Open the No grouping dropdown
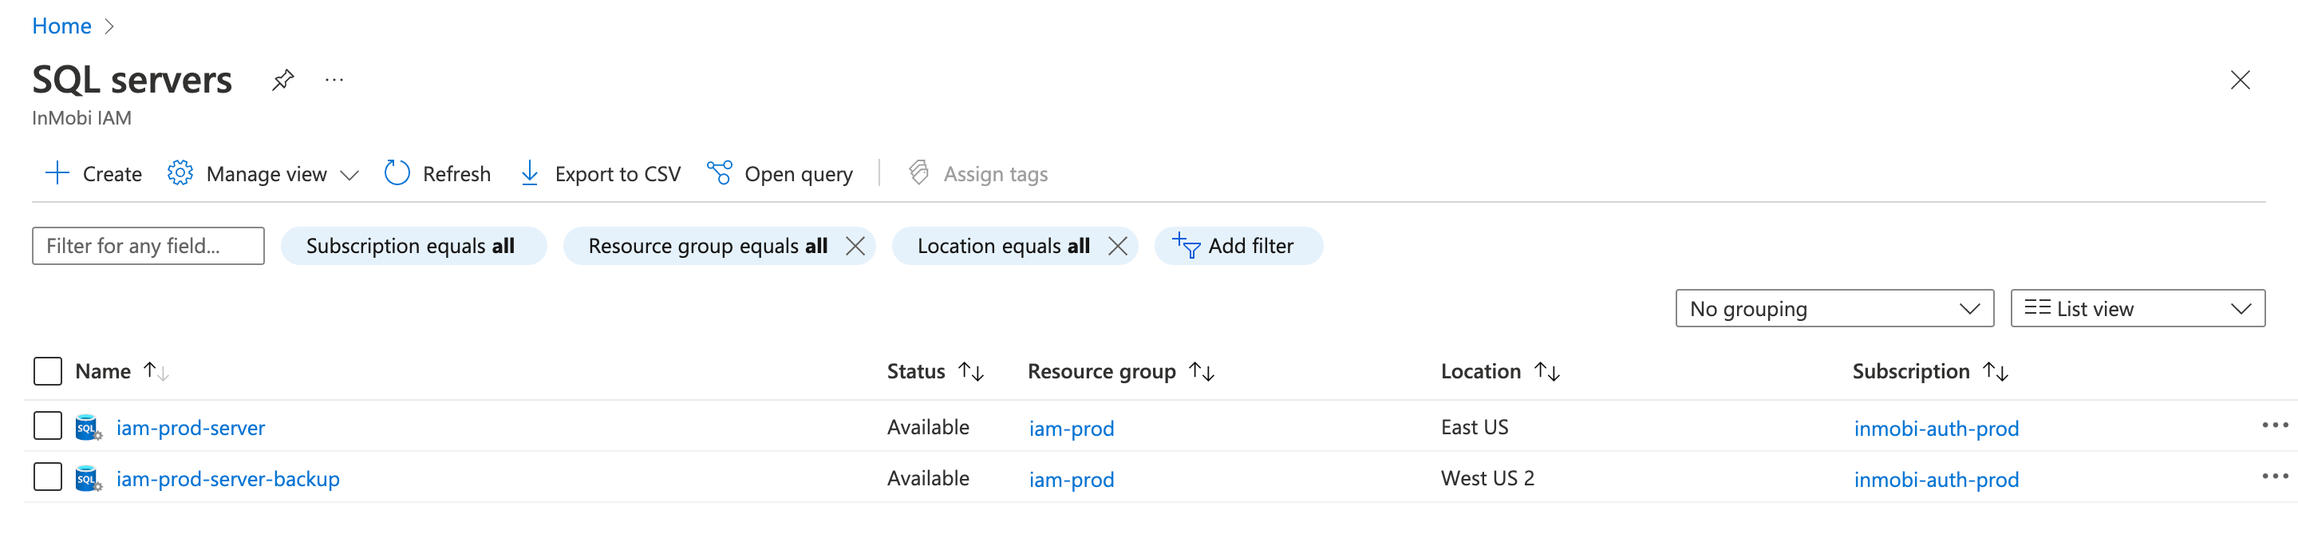 1834,308
